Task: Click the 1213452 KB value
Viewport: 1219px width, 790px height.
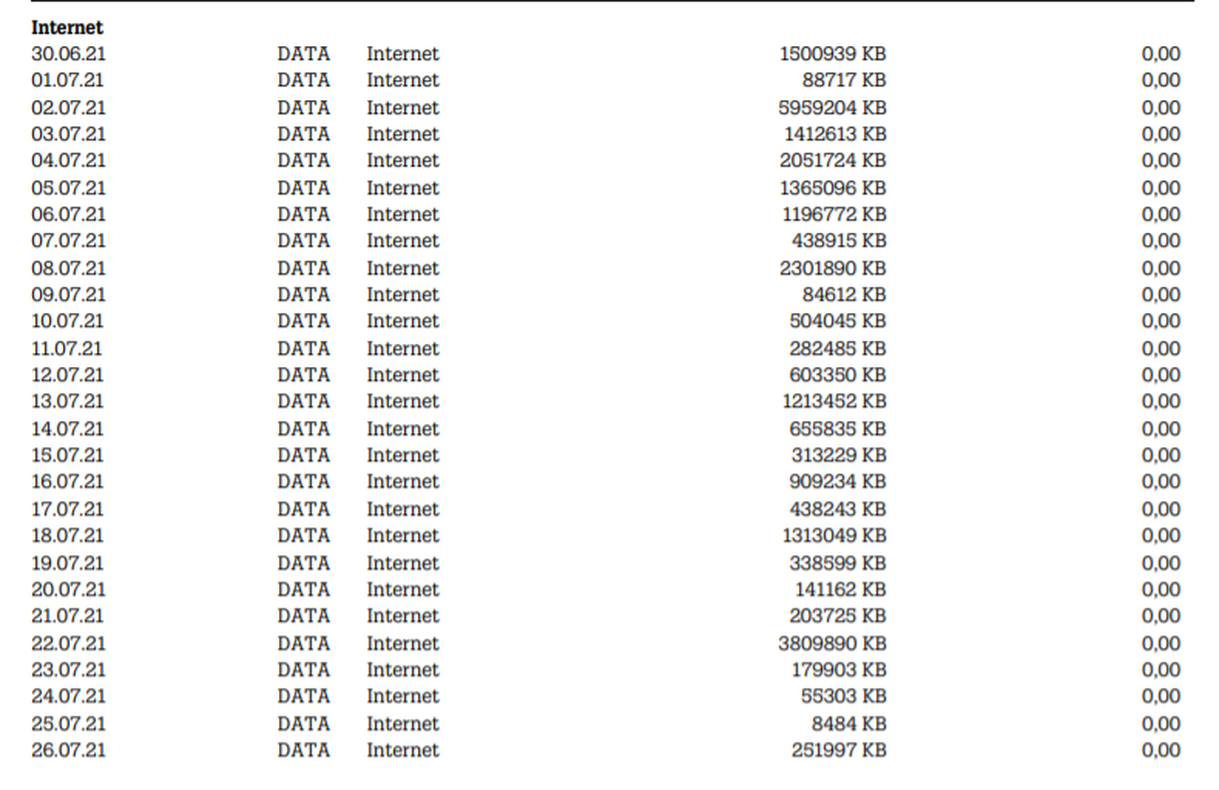Action: (833, 402)
